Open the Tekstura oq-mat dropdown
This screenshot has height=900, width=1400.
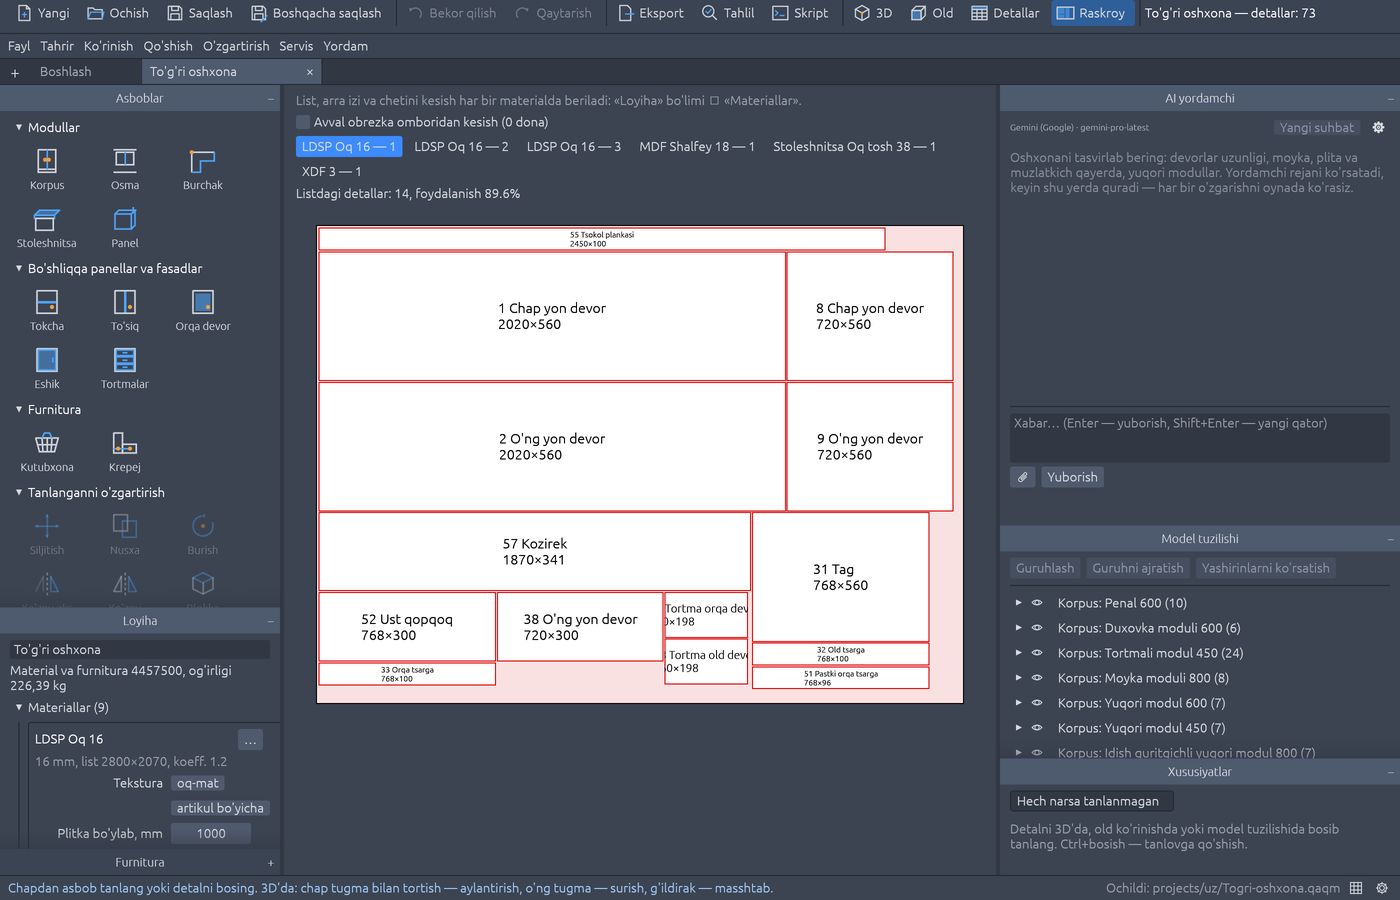198,783
